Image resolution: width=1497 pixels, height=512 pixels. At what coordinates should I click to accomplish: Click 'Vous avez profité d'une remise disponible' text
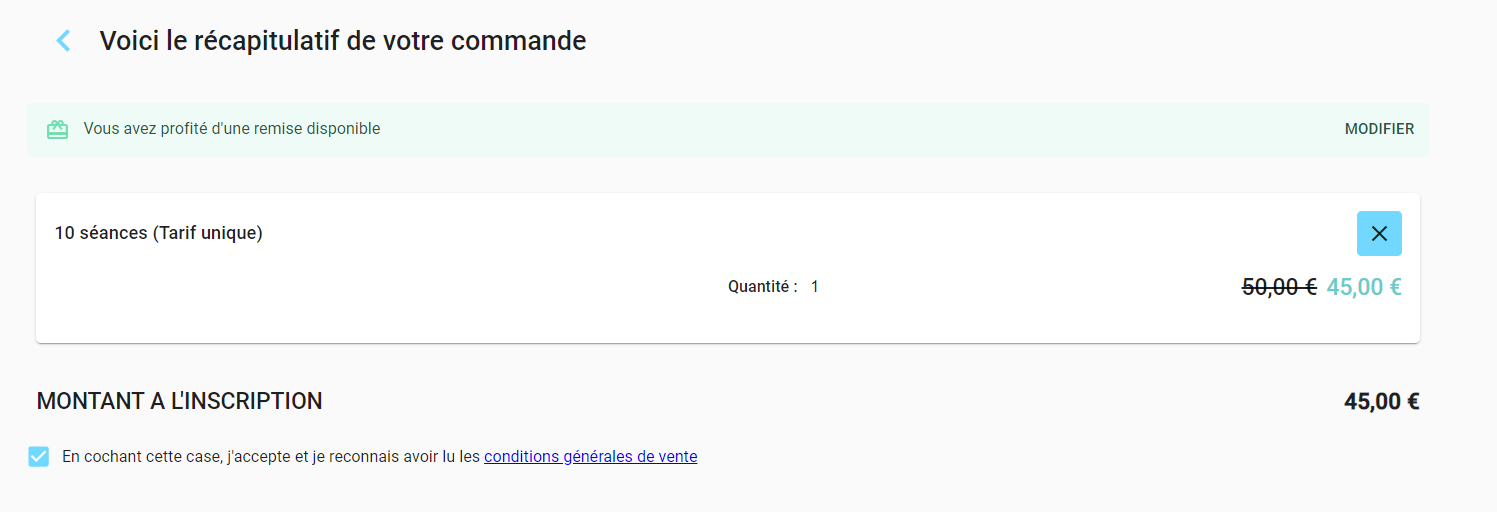click(232, 129)
